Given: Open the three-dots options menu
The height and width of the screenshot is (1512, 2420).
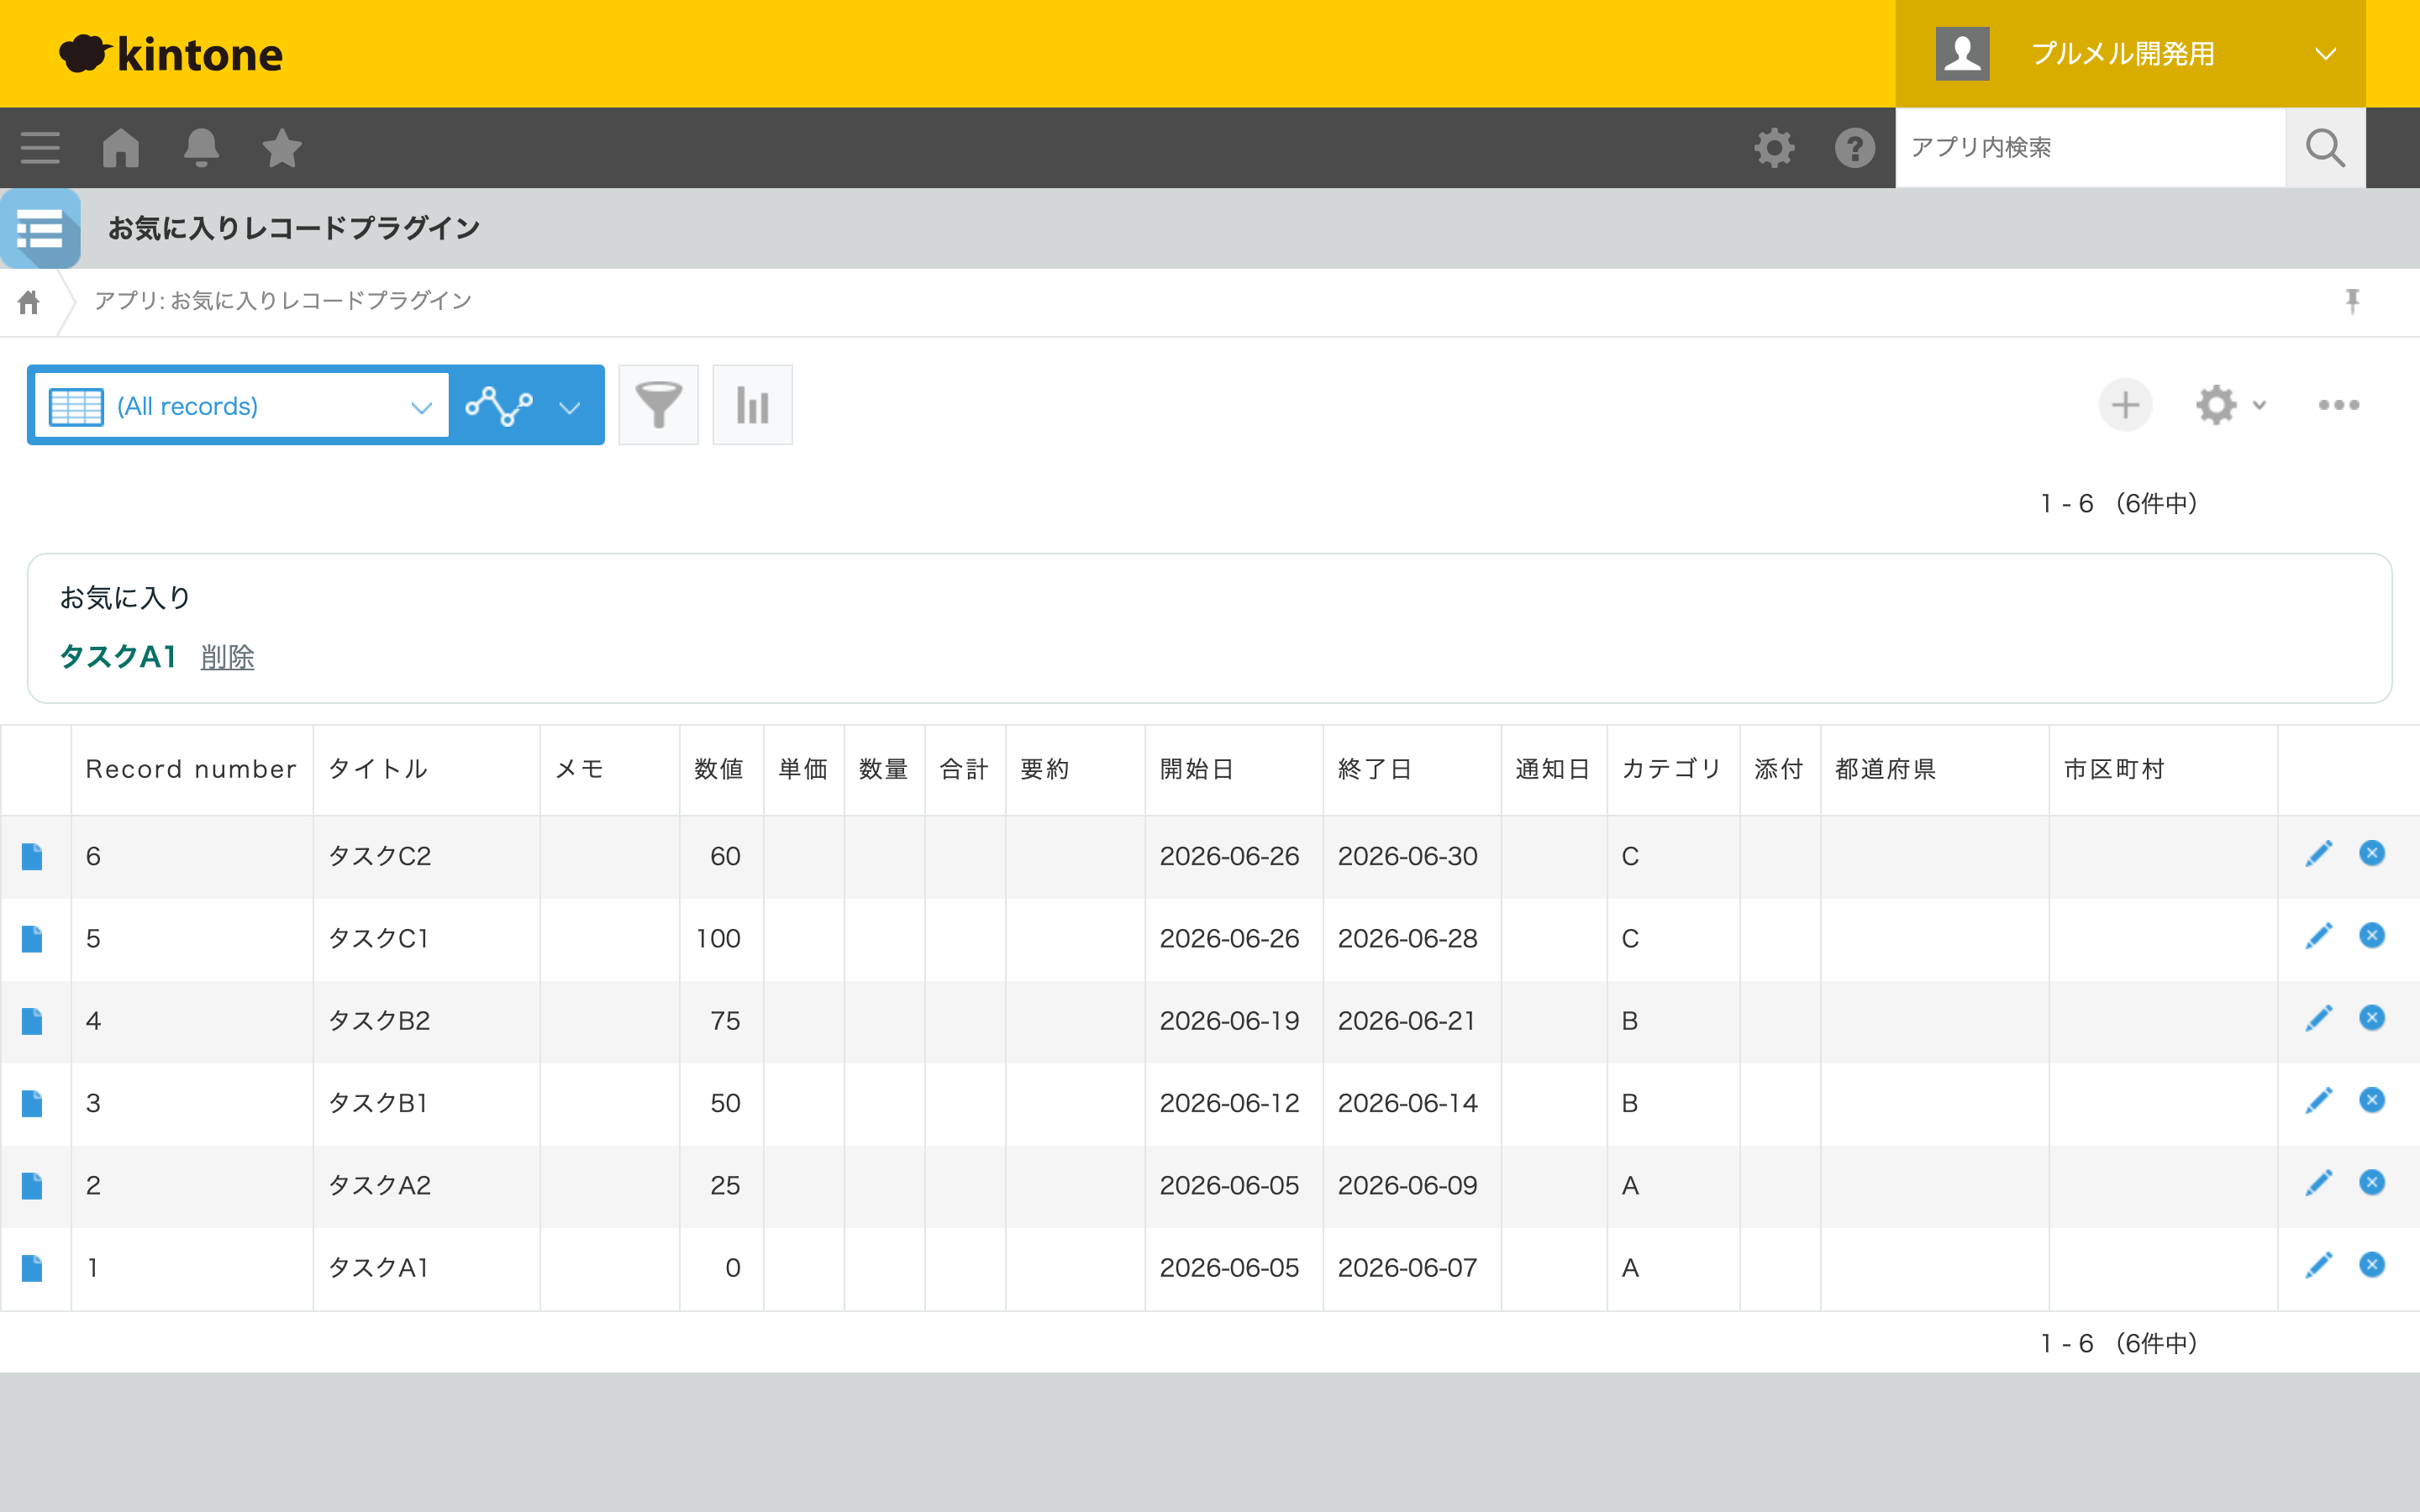Looking at the screenshot, I should tap(2339, 405).
